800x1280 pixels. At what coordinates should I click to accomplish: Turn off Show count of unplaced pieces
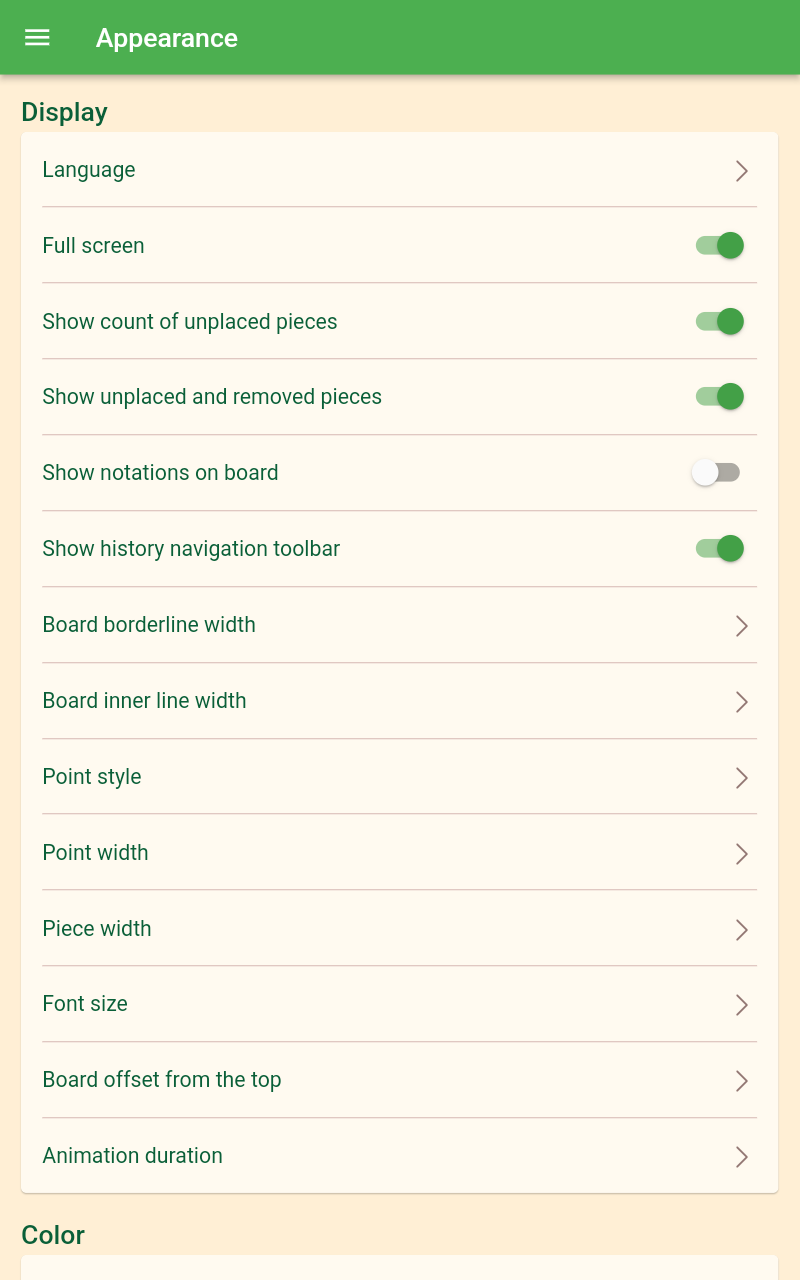(x=720, y=322)
